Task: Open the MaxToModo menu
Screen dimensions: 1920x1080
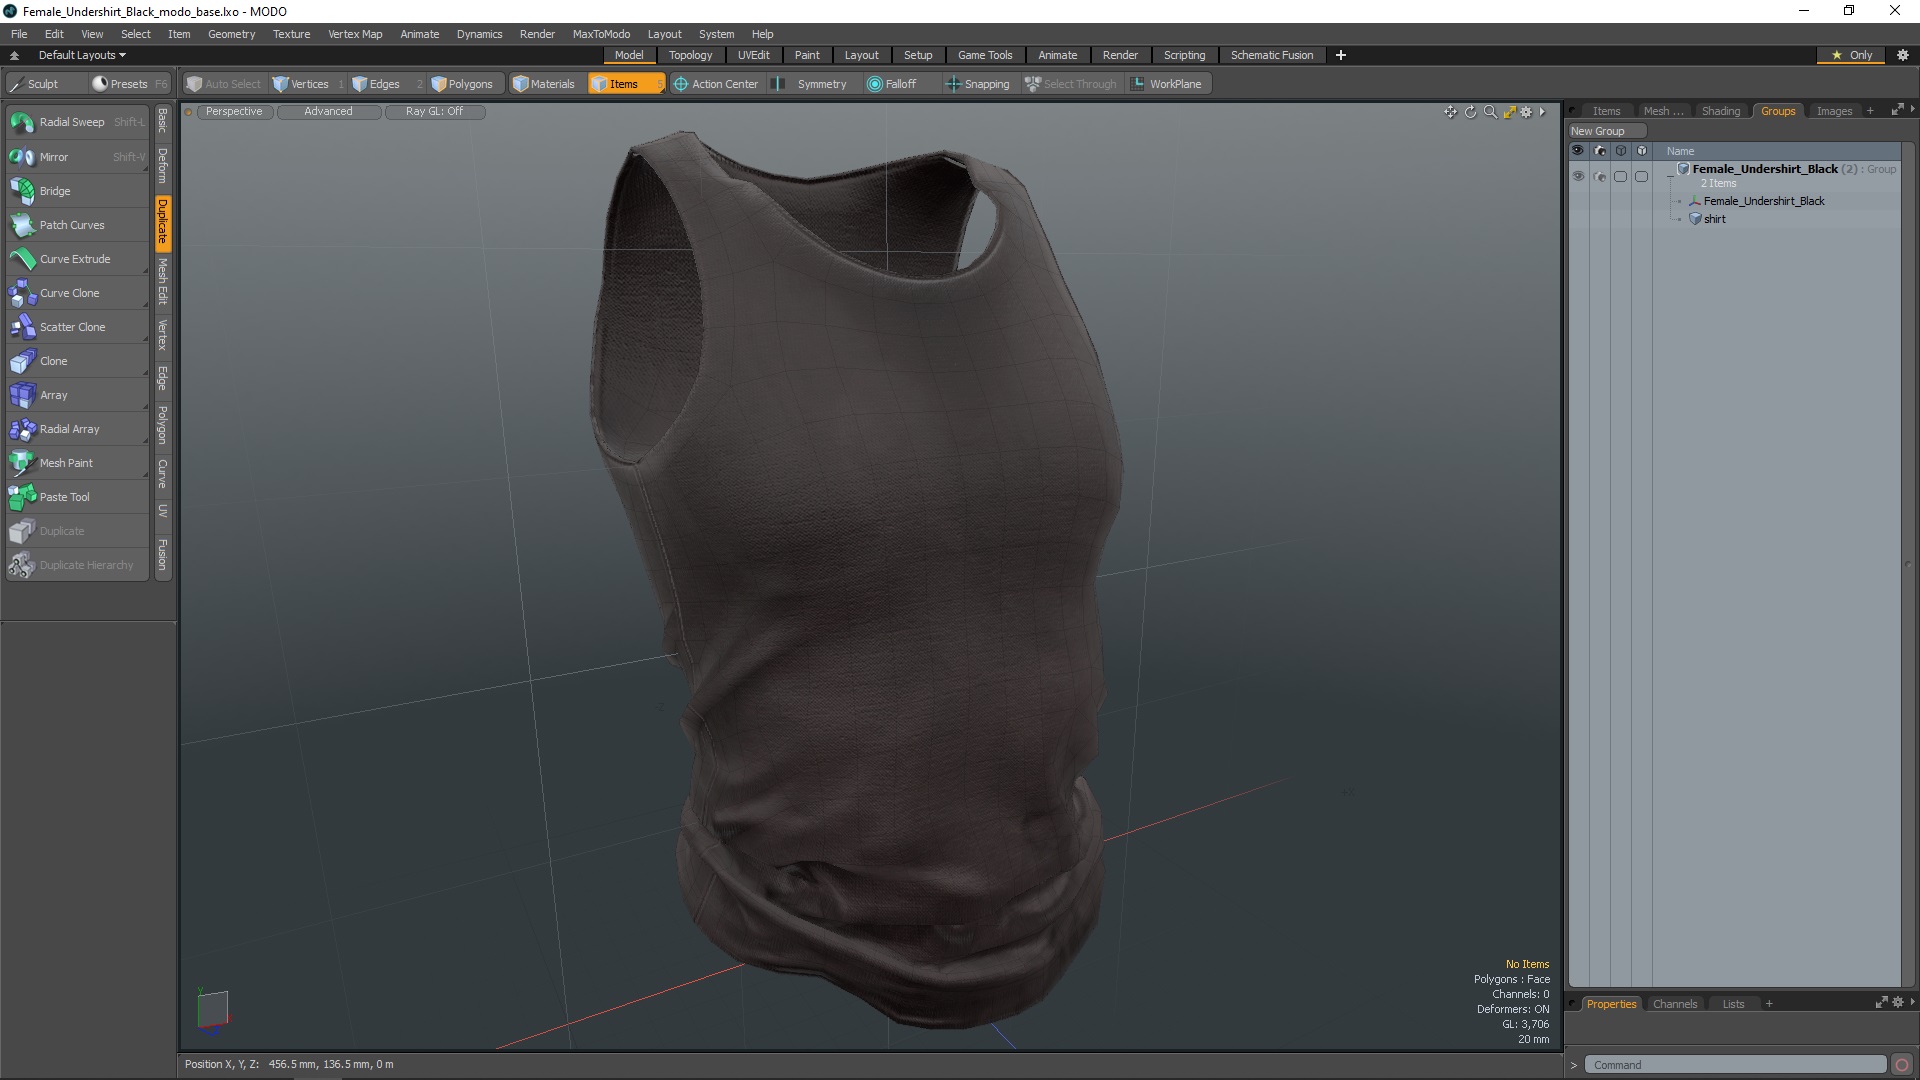Action: tap(601, 34)
